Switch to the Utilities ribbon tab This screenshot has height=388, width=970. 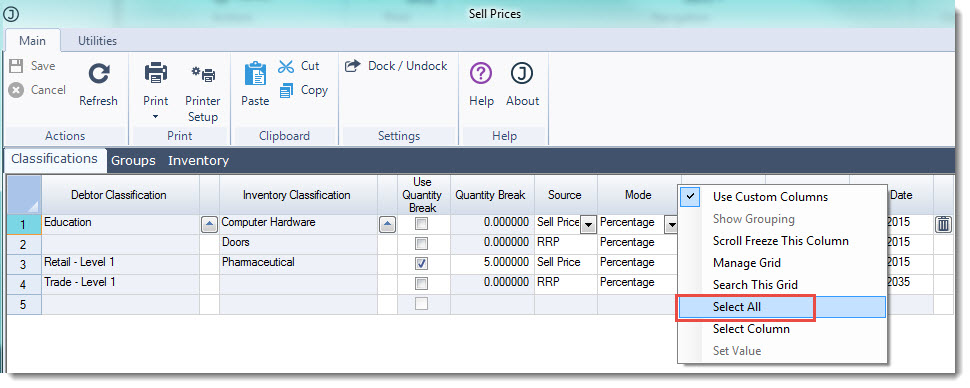coord(97,40)
